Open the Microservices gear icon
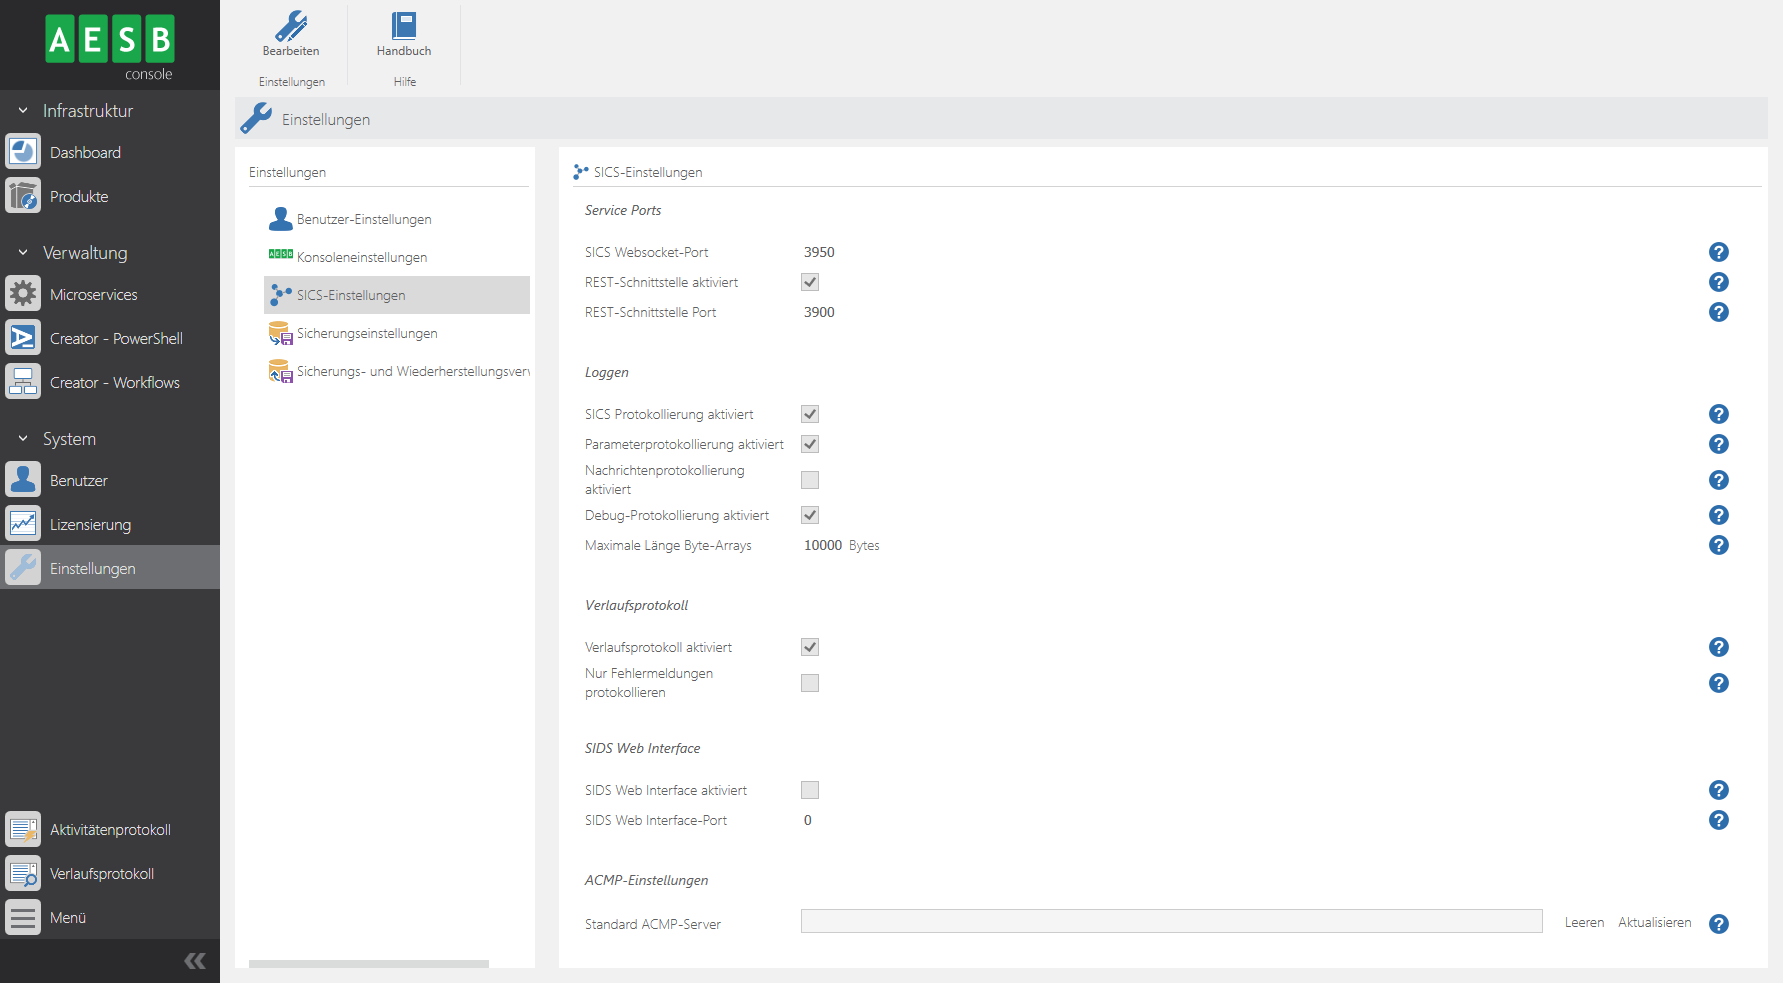 tap(23, 294)
